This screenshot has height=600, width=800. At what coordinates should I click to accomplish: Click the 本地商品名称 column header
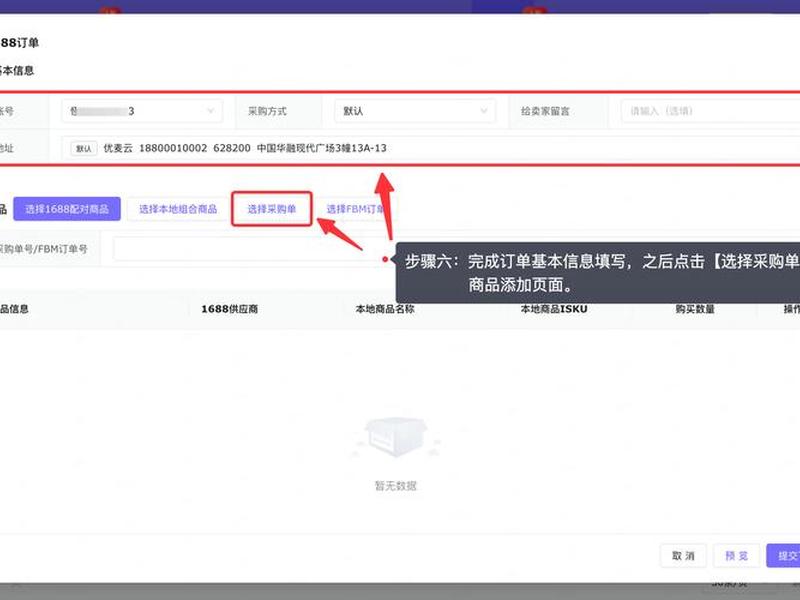(x=385, y=309)
